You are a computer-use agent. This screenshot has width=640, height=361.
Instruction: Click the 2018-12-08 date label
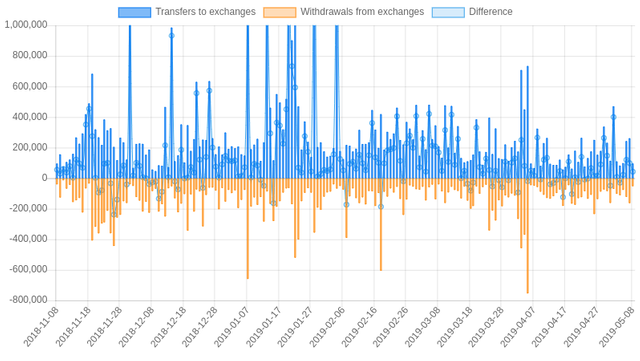tap(136, 327)
